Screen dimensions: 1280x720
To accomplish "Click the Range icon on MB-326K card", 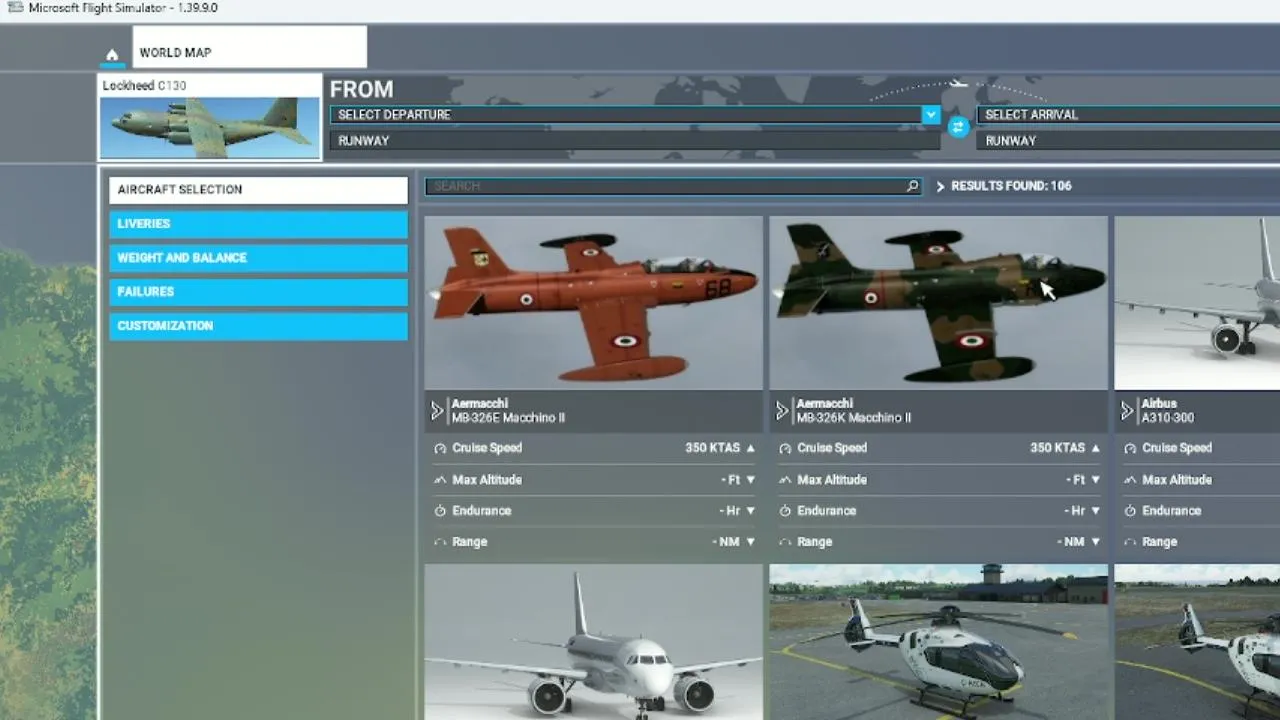I will point(785,542).
